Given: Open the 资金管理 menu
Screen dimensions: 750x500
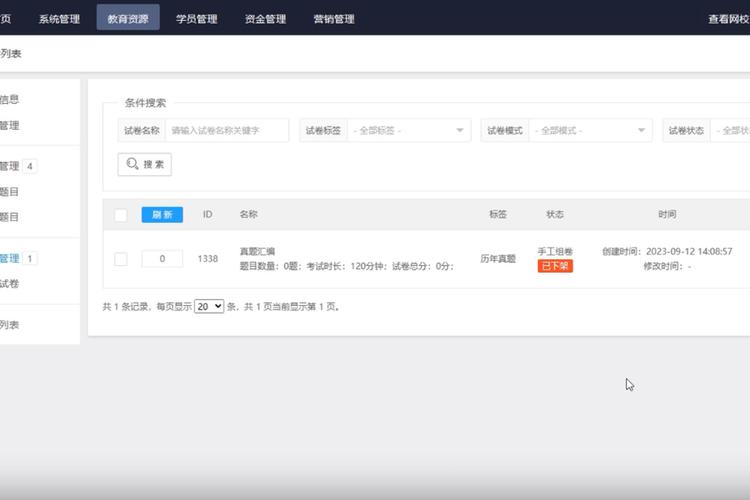Looking at the screenshot, I should click(265, 19).
